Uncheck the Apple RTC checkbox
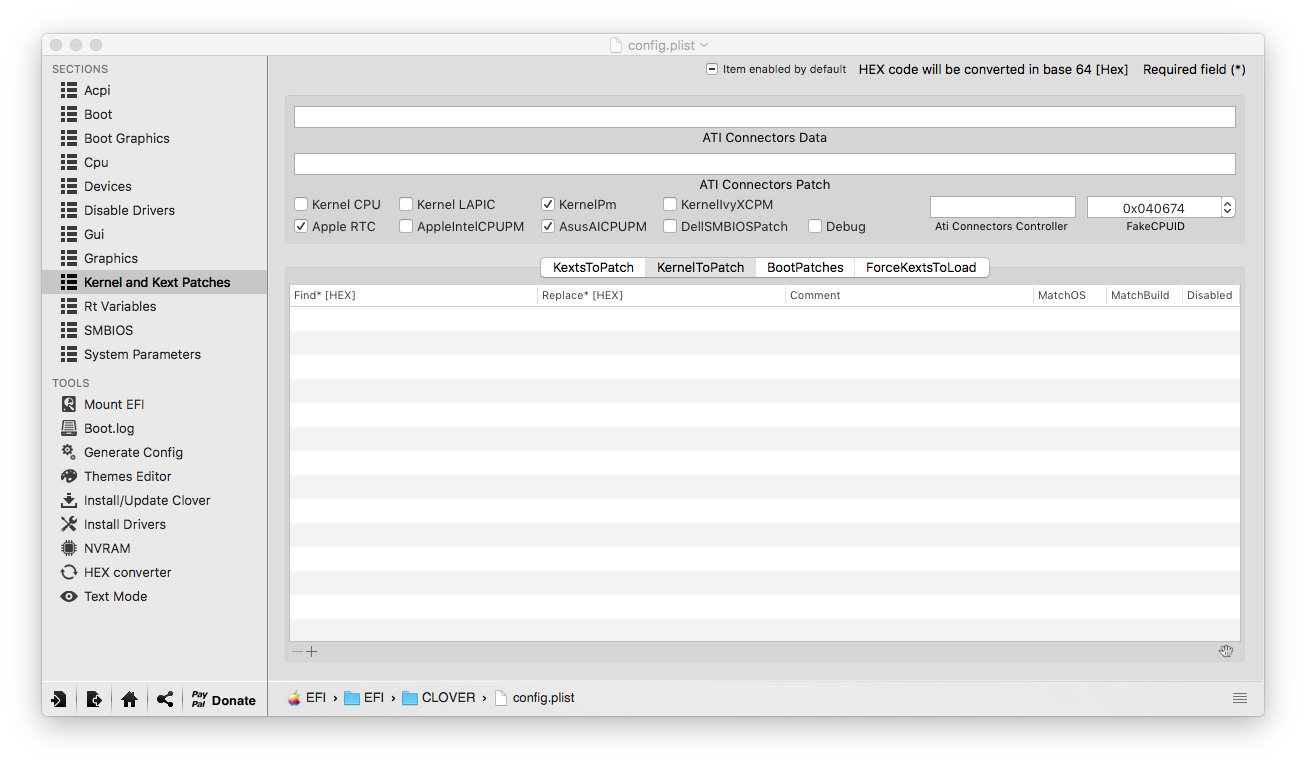The height and width of the screenshot is (766, 1306). click(x=301, y=226)
